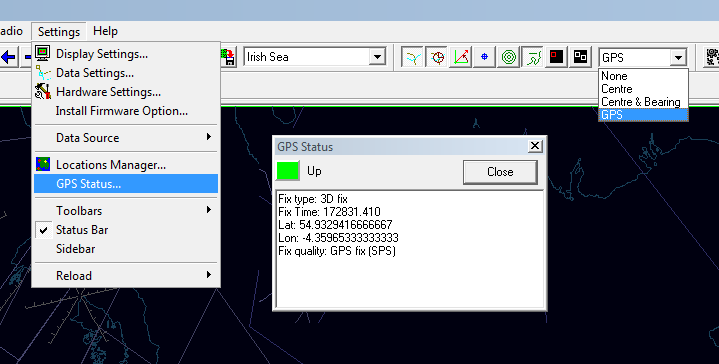Click the small blue crosshair dot icon

tap(485, 57)
